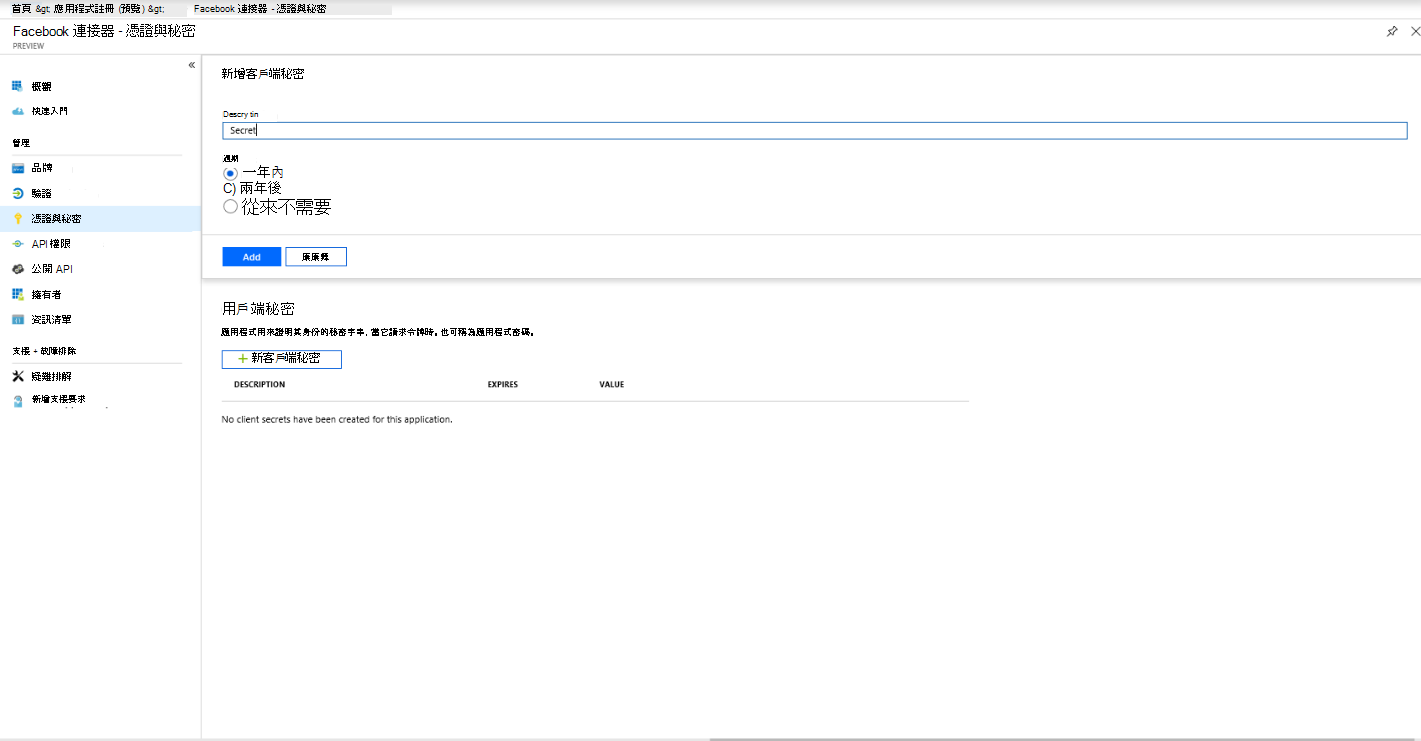Pin this blade with the pin icon
Image resolution: width=1421 pixels, height=741 pixels.
pos(1391,31)
